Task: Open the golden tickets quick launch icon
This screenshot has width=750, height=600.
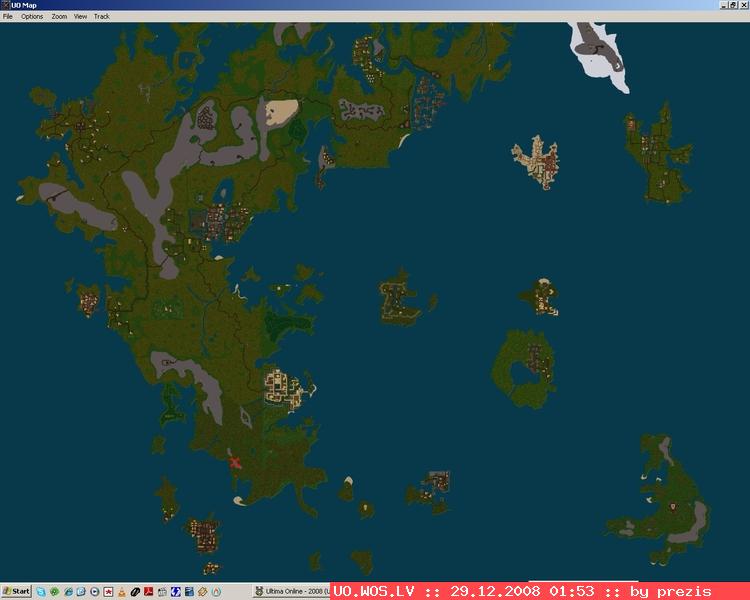Action: [x=202, y=592]
